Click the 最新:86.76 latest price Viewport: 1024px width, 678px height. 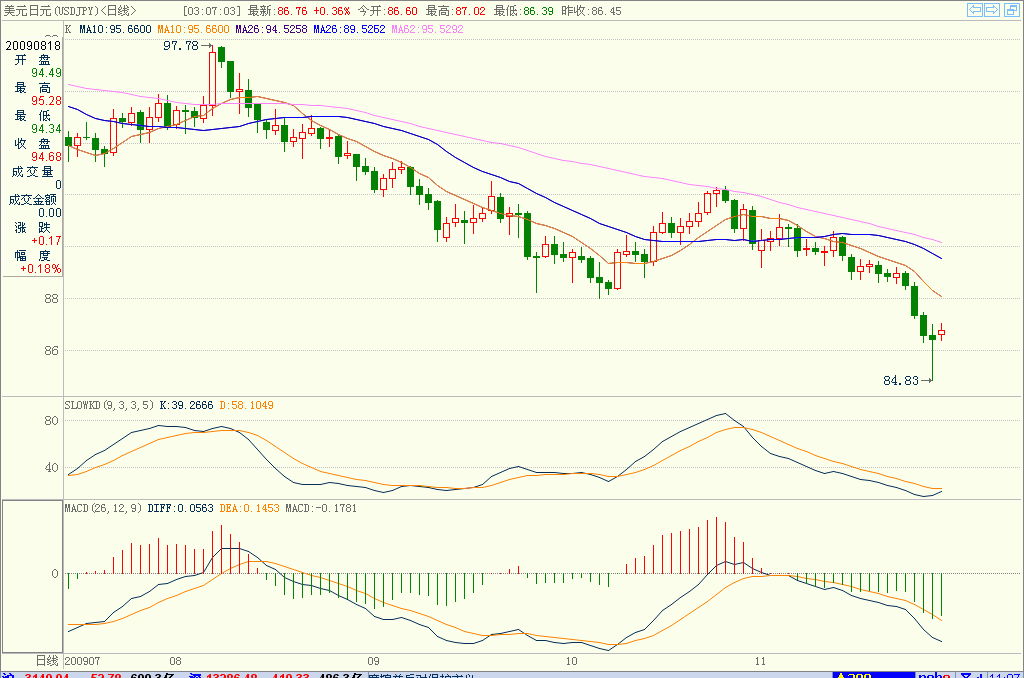point(278,11)
